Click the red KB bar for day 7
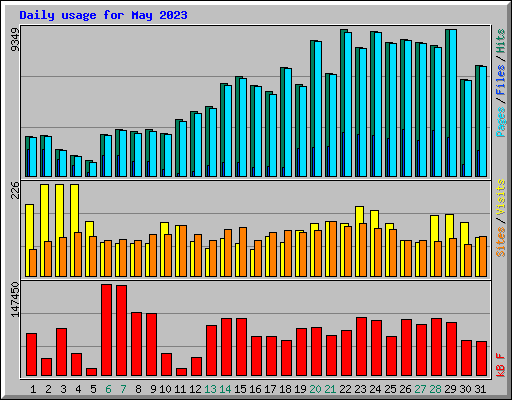 point(121,331)
